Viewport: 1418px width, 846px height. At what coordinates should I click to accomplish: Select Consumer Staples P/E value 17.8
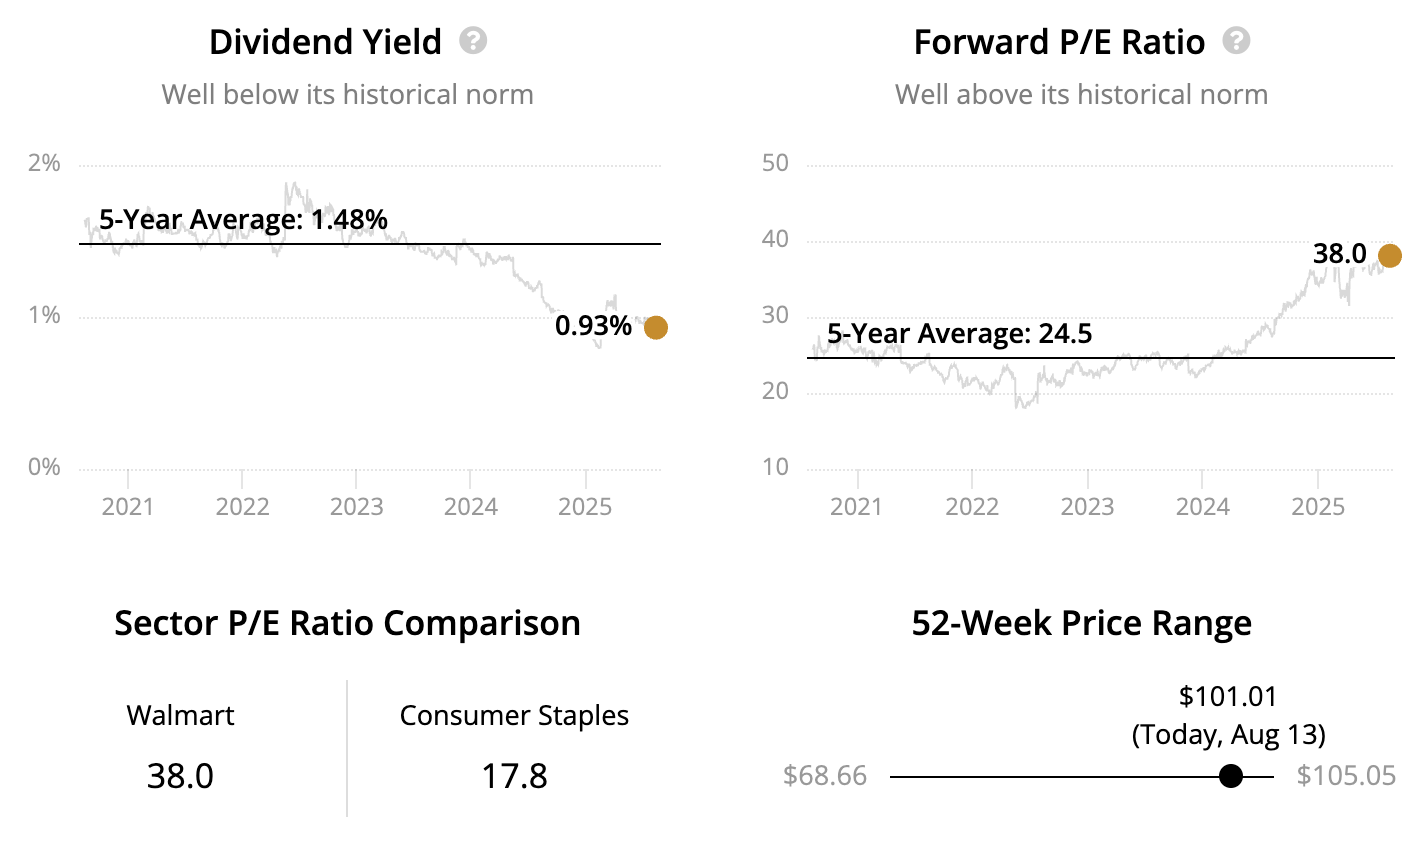(515, 776)
